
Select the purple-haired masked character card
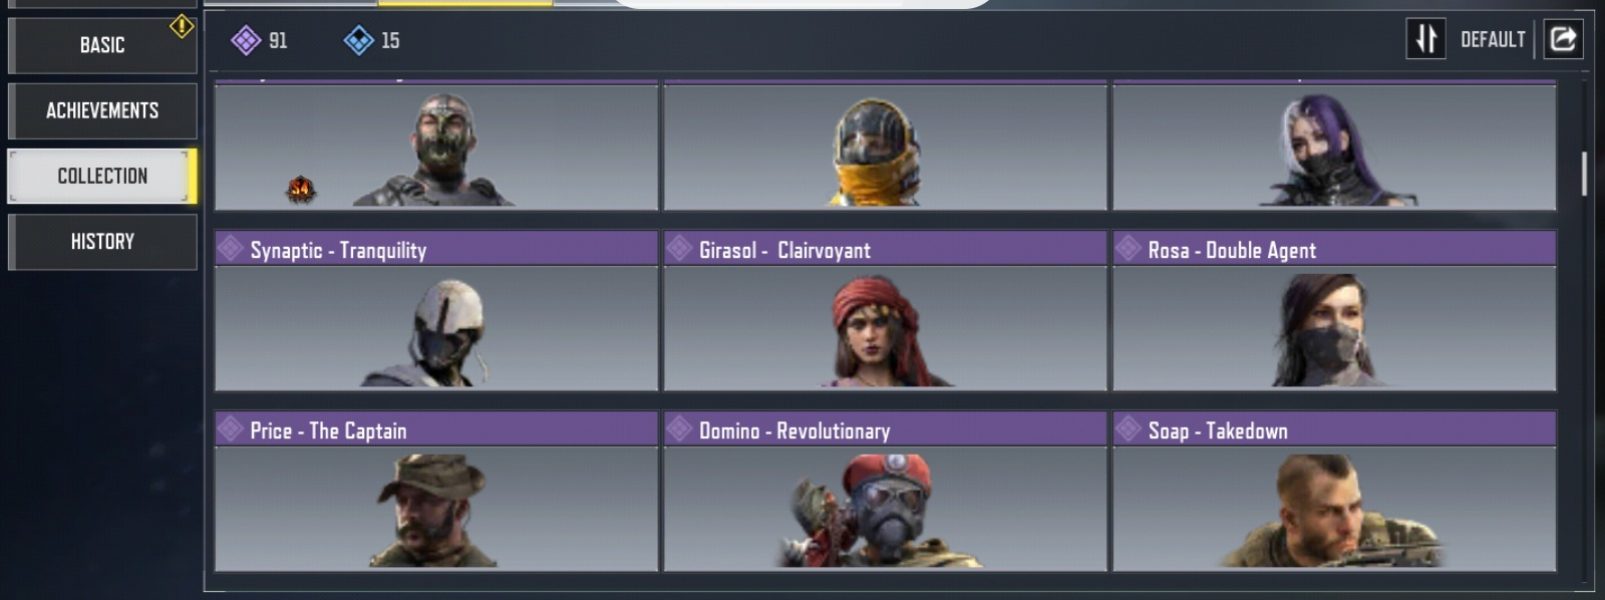pos(1334,145)
